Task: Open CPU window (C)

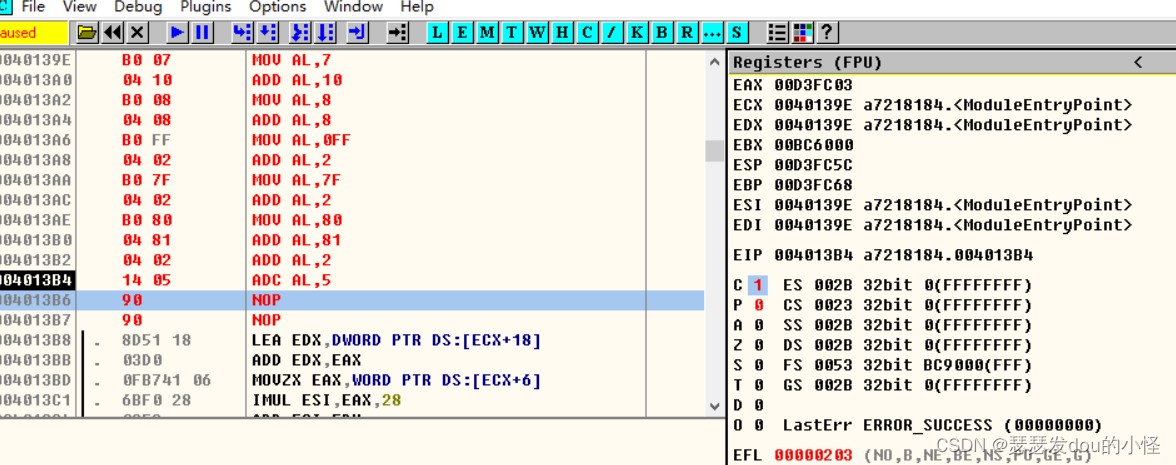Action: 586,32
